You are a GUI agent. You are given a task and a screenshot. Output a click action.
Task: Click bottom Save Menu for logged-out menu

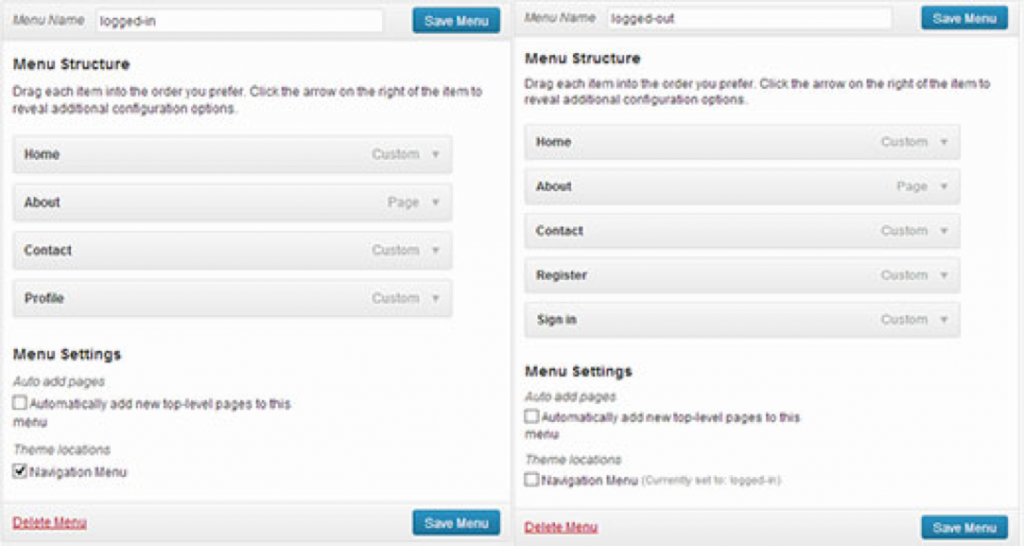[965, 528]
